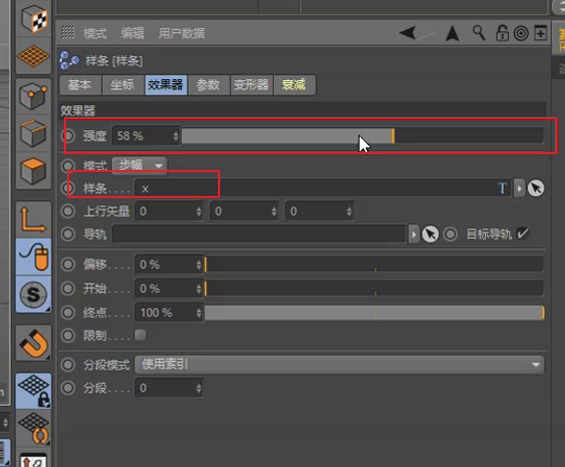Click the dotted grid grip icon
This screenshot has width=565, height=467.
pyautogui.click(x=68, y=32)
